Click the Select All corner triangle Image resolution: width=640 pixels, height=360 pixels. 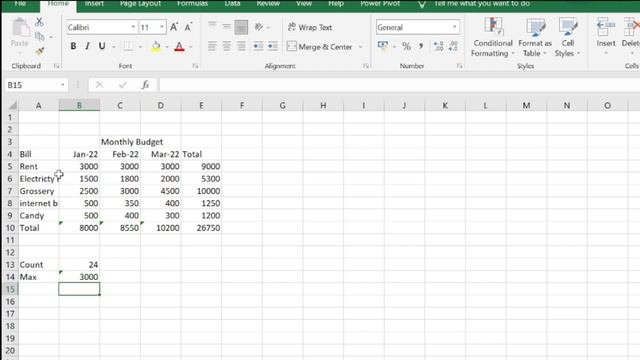coord(12,106)
